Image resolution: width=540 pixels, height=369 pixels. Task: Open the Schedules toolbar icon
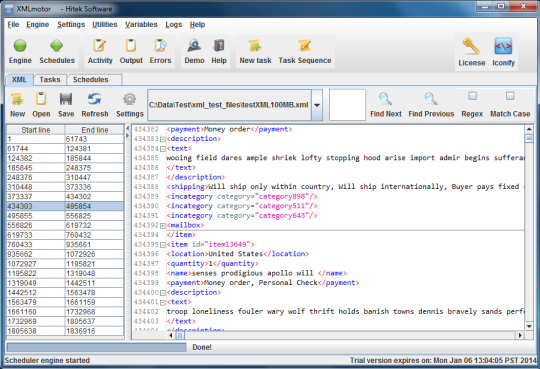click(x=56, y=45)
